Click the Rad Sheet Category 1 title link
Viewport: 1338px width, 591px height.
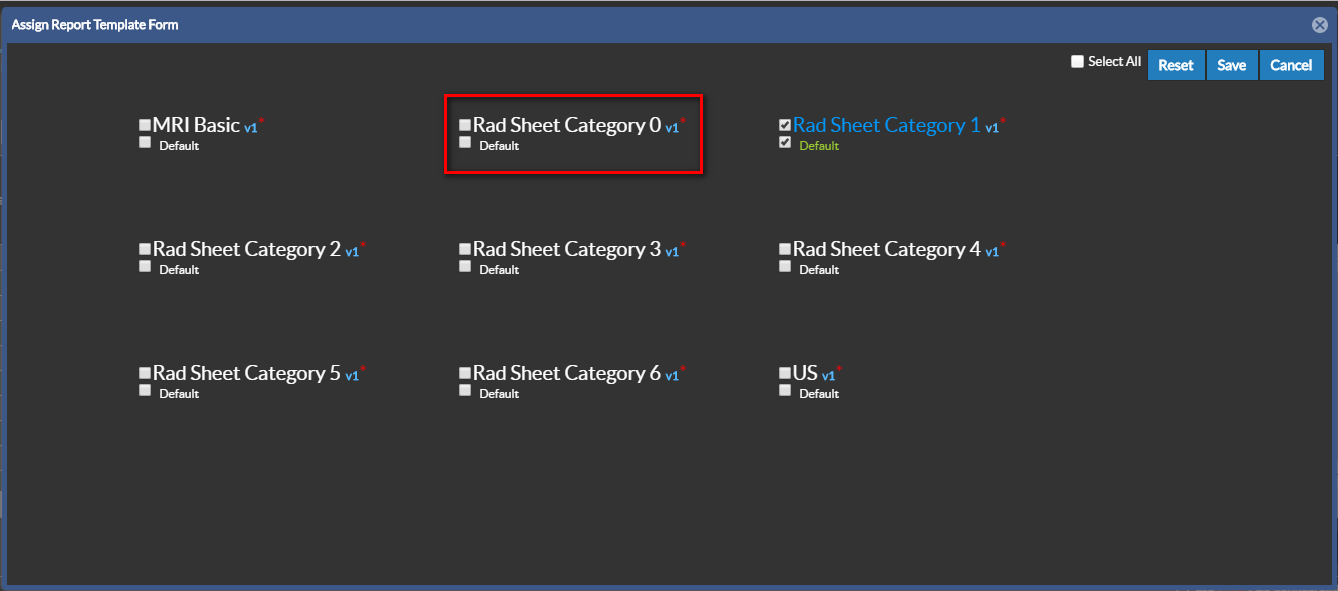[886, 125]
